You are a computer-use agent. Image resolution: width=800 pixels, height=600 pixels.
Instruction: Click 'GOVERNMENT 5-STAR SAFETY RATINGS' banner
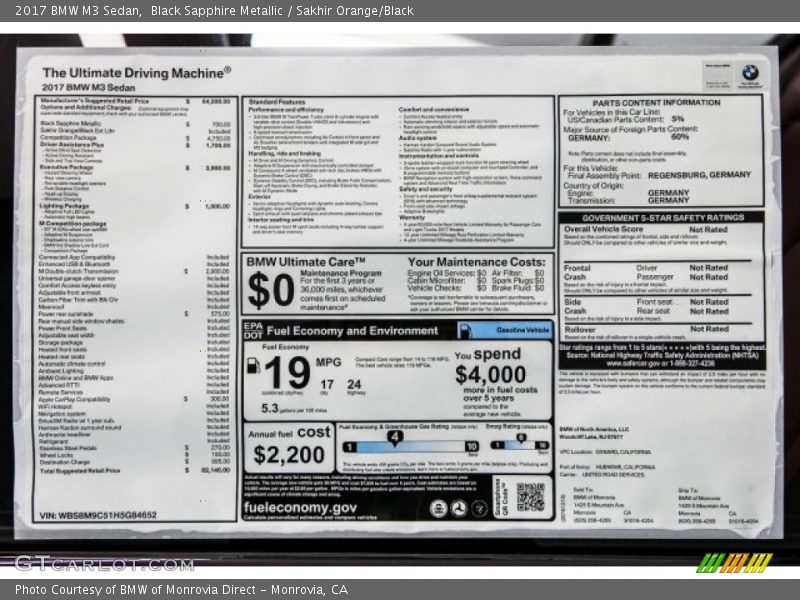click(x=663, y=218)
